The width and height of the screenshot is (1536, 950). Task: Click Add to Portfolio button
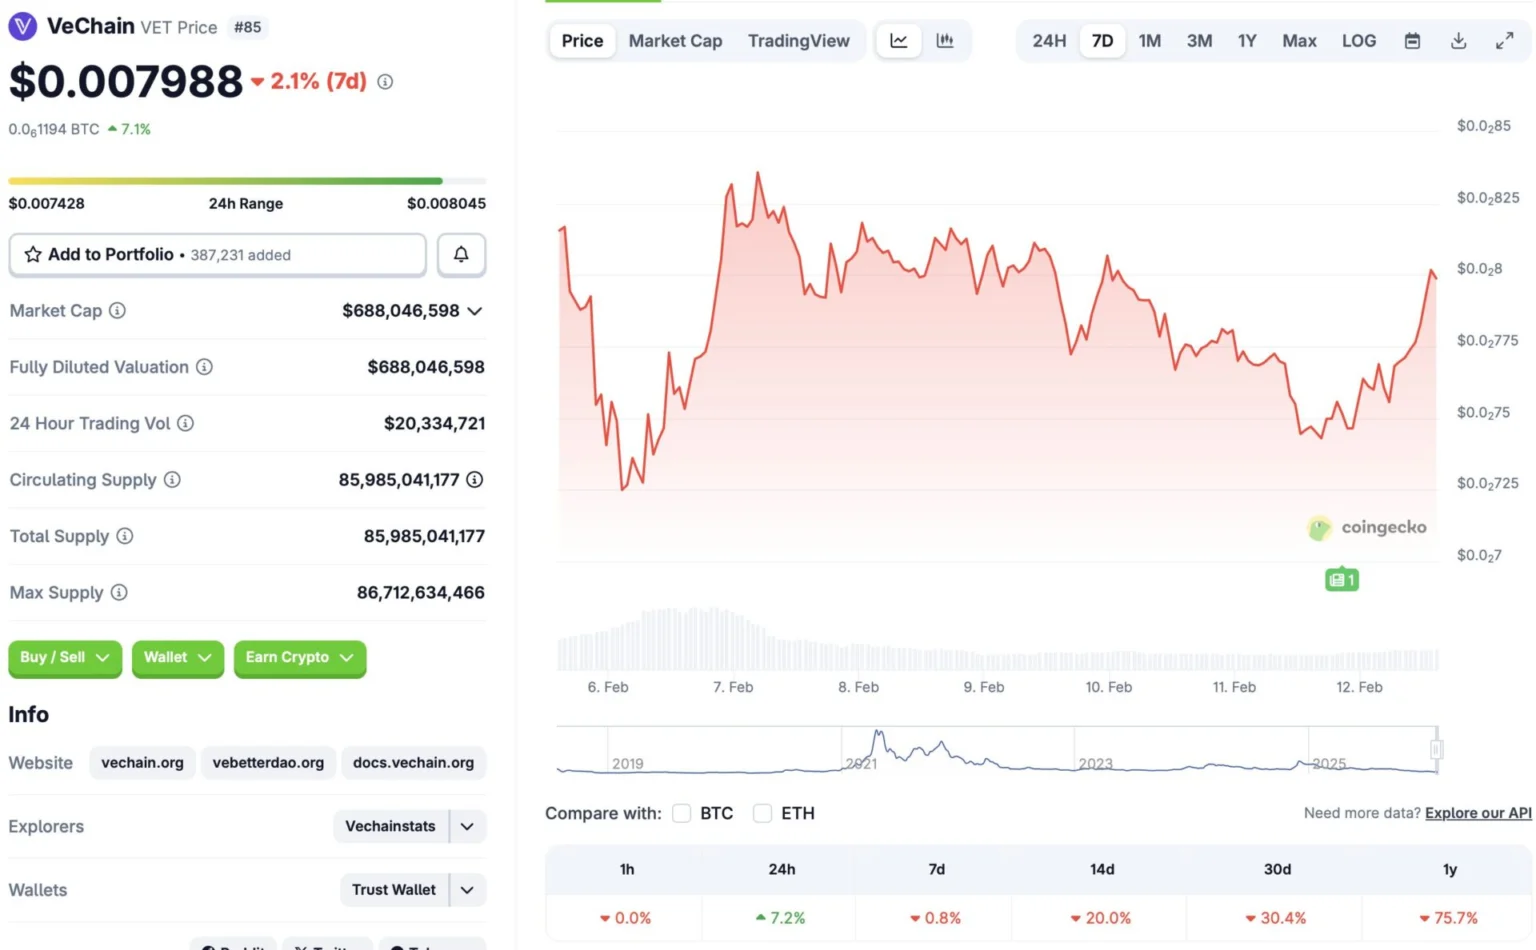point(217,255)
